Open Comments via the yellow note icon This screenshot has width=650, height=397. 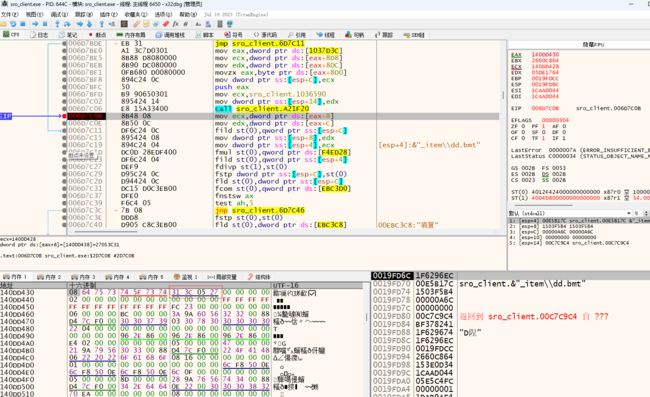click(146, 24)
